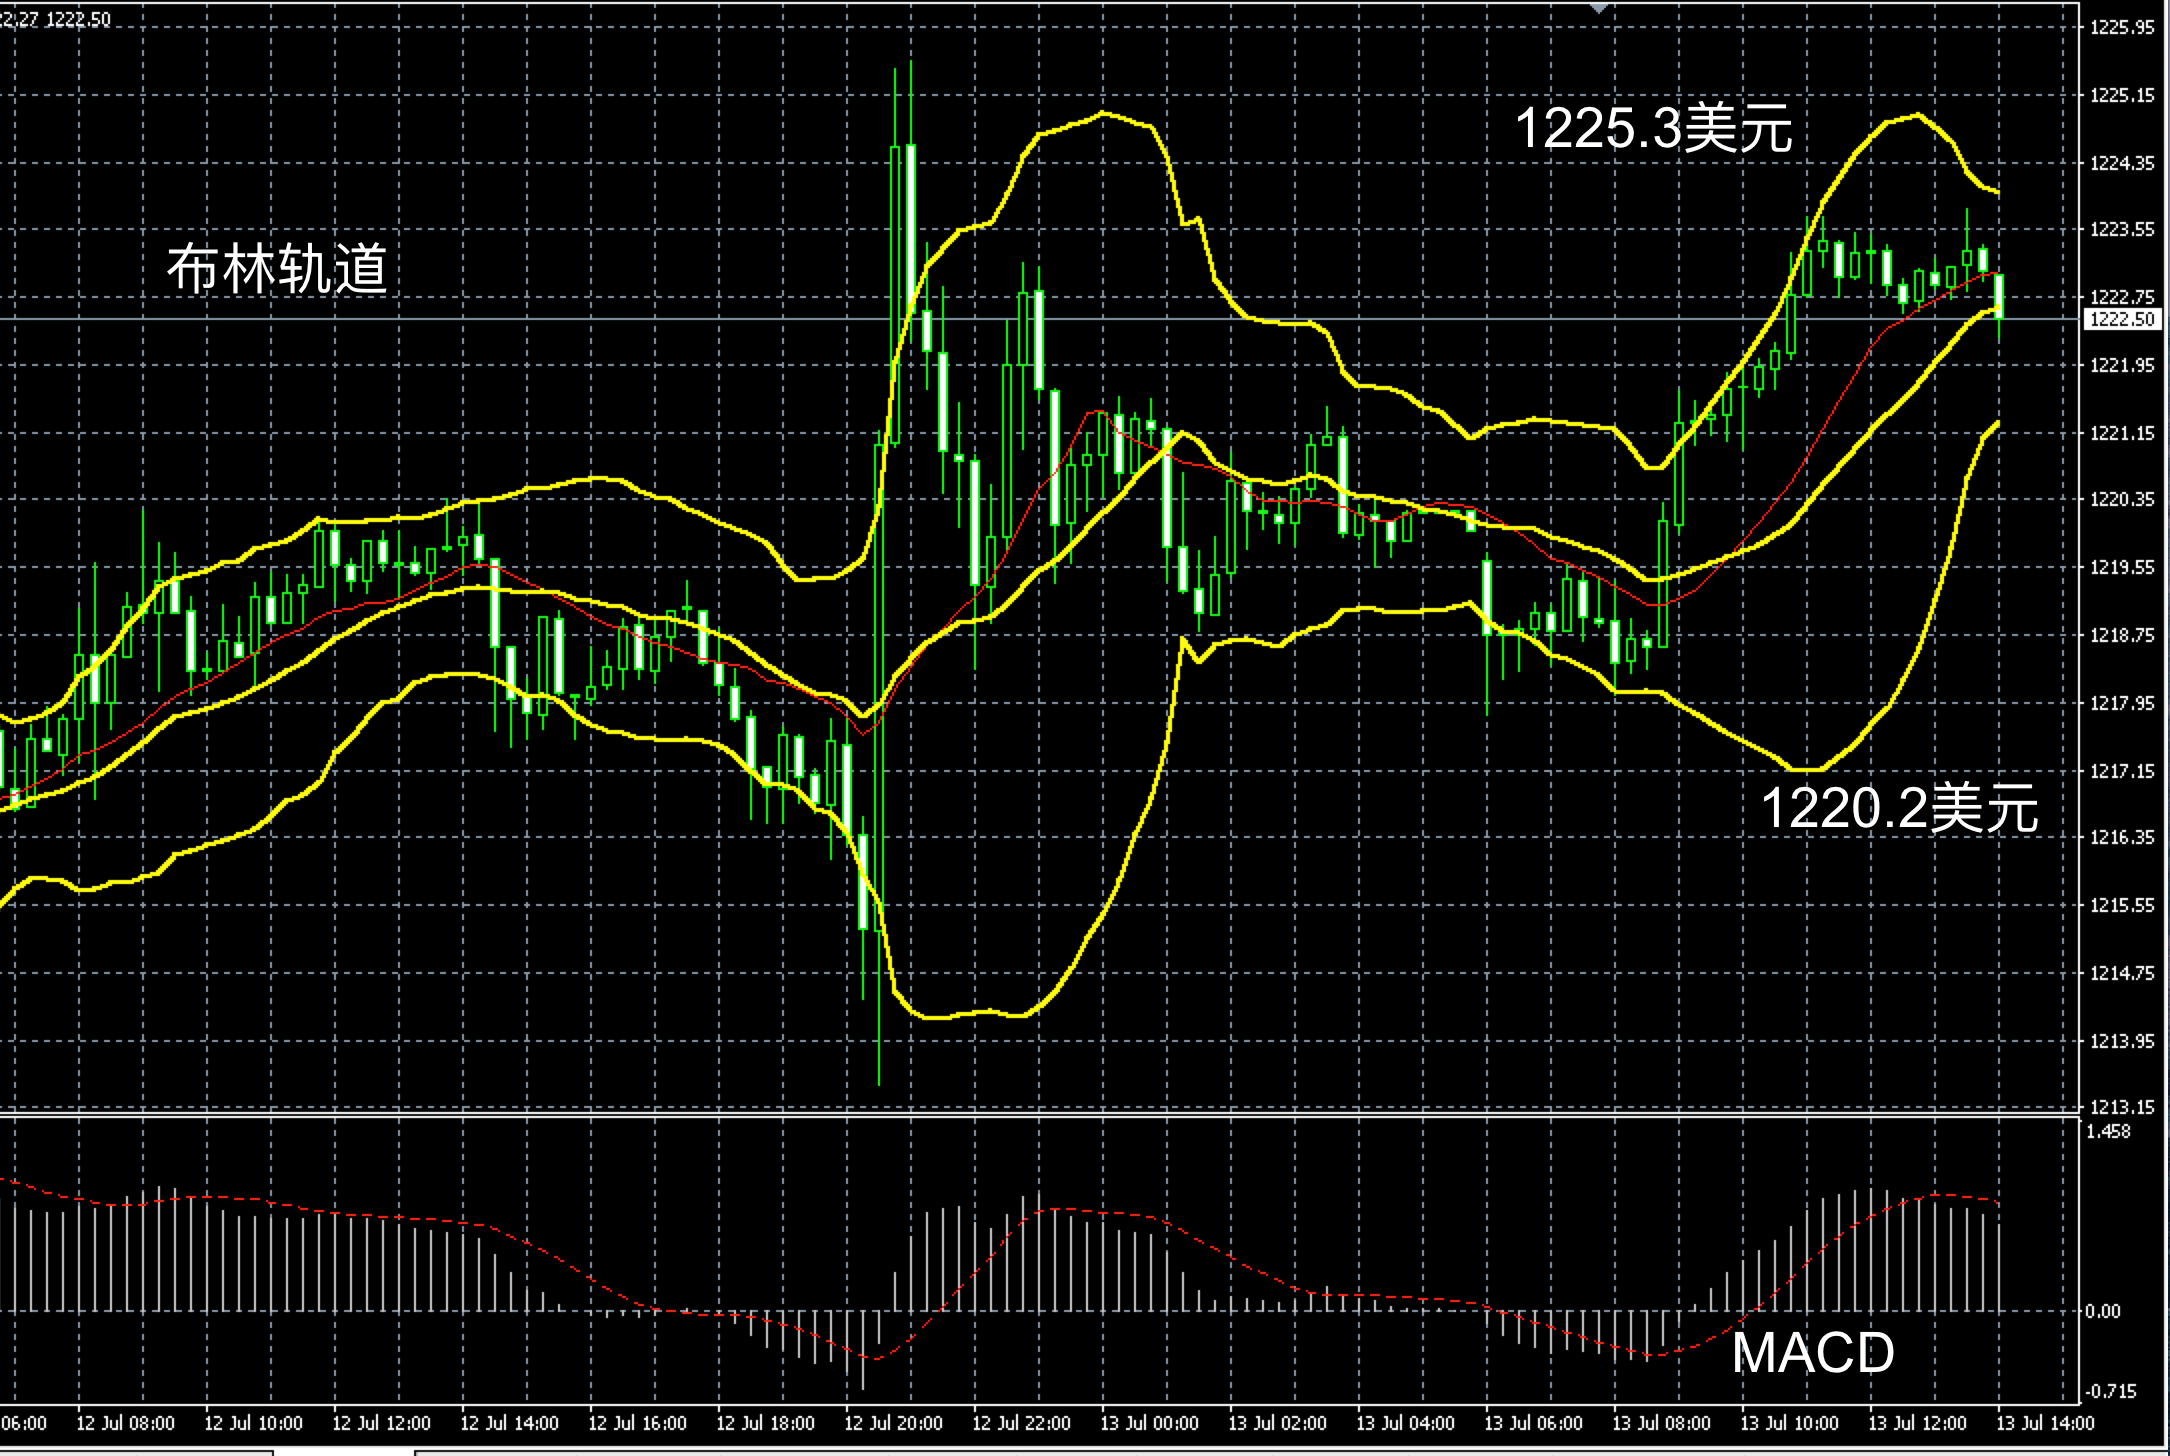The height and width of the screenshot is (1456, 2170).
Task: Click the 13 Jul 08:00 time axis label
Action: coord(1661,1423)
